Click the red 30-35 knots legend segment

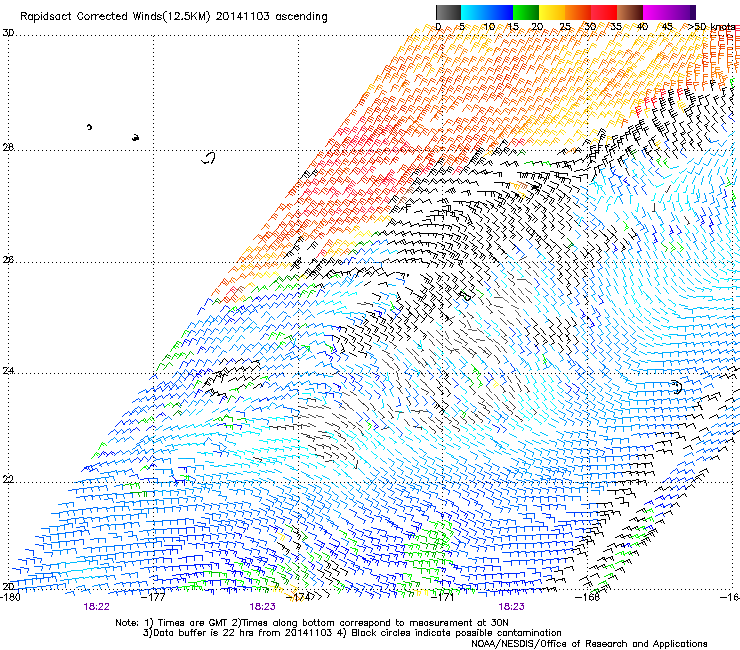[x=604, y=12]
